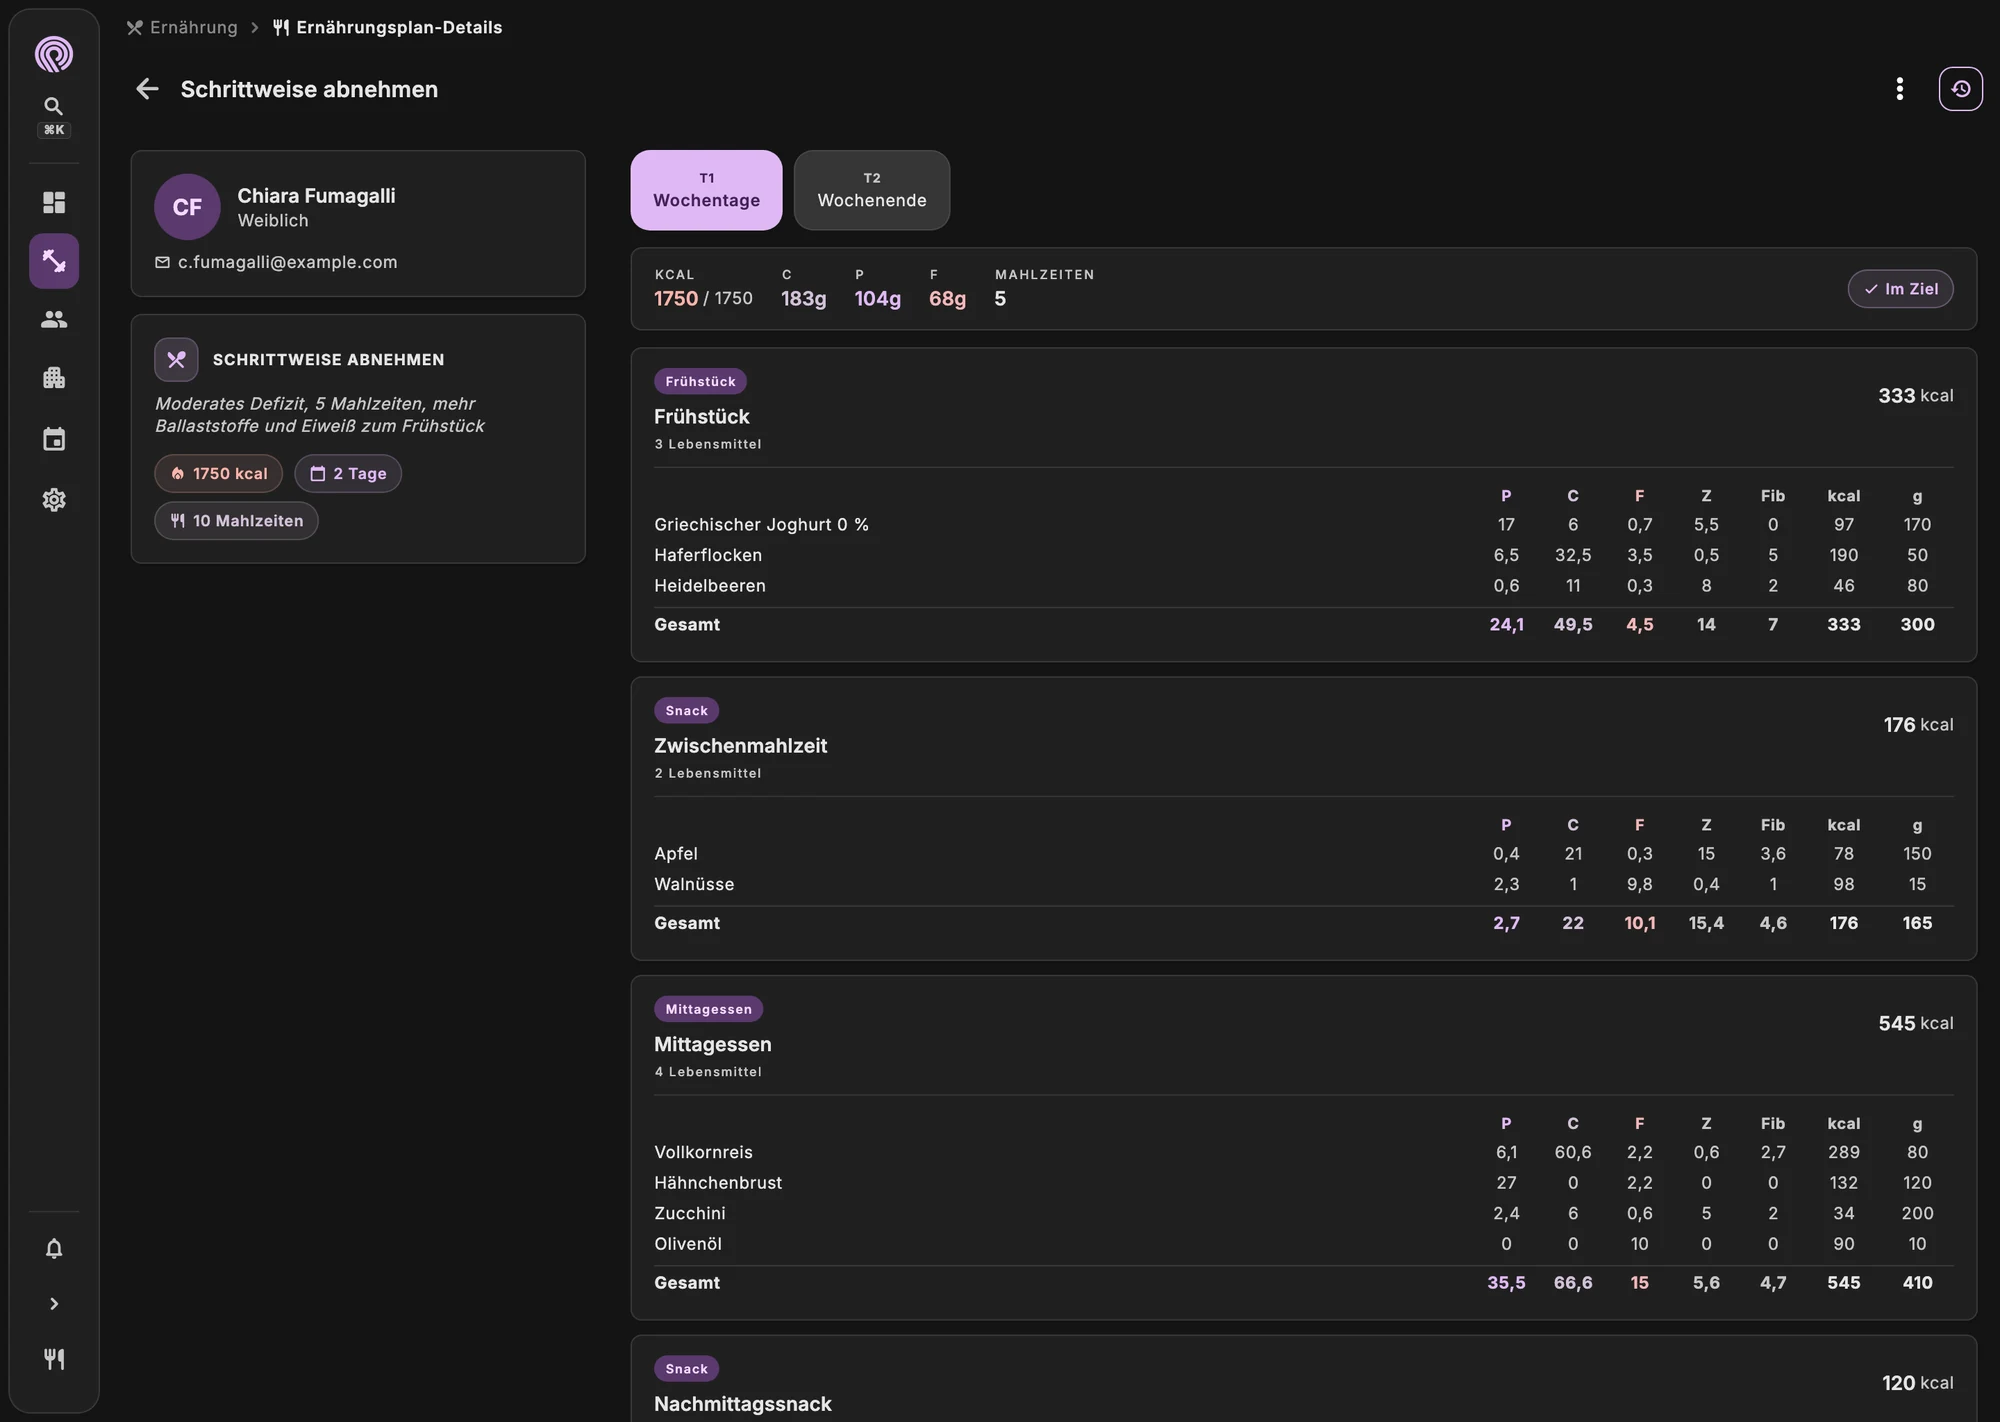Select the Olivenöl food row
The height and width of the screenshot is (1422, 2000).
click(1304, 1244)
